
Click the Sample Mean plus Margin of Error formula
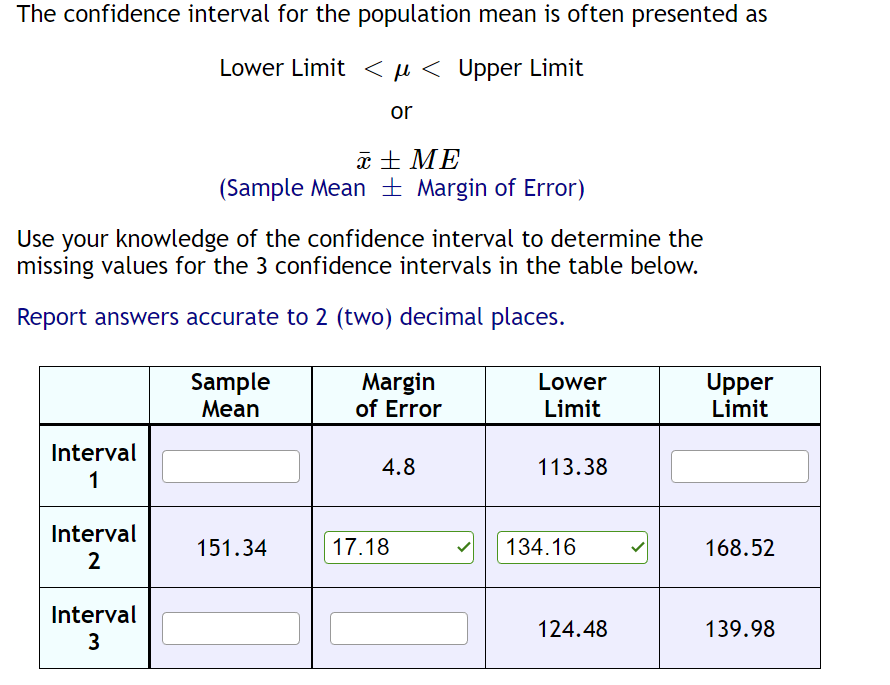click(x=400, y=188)
